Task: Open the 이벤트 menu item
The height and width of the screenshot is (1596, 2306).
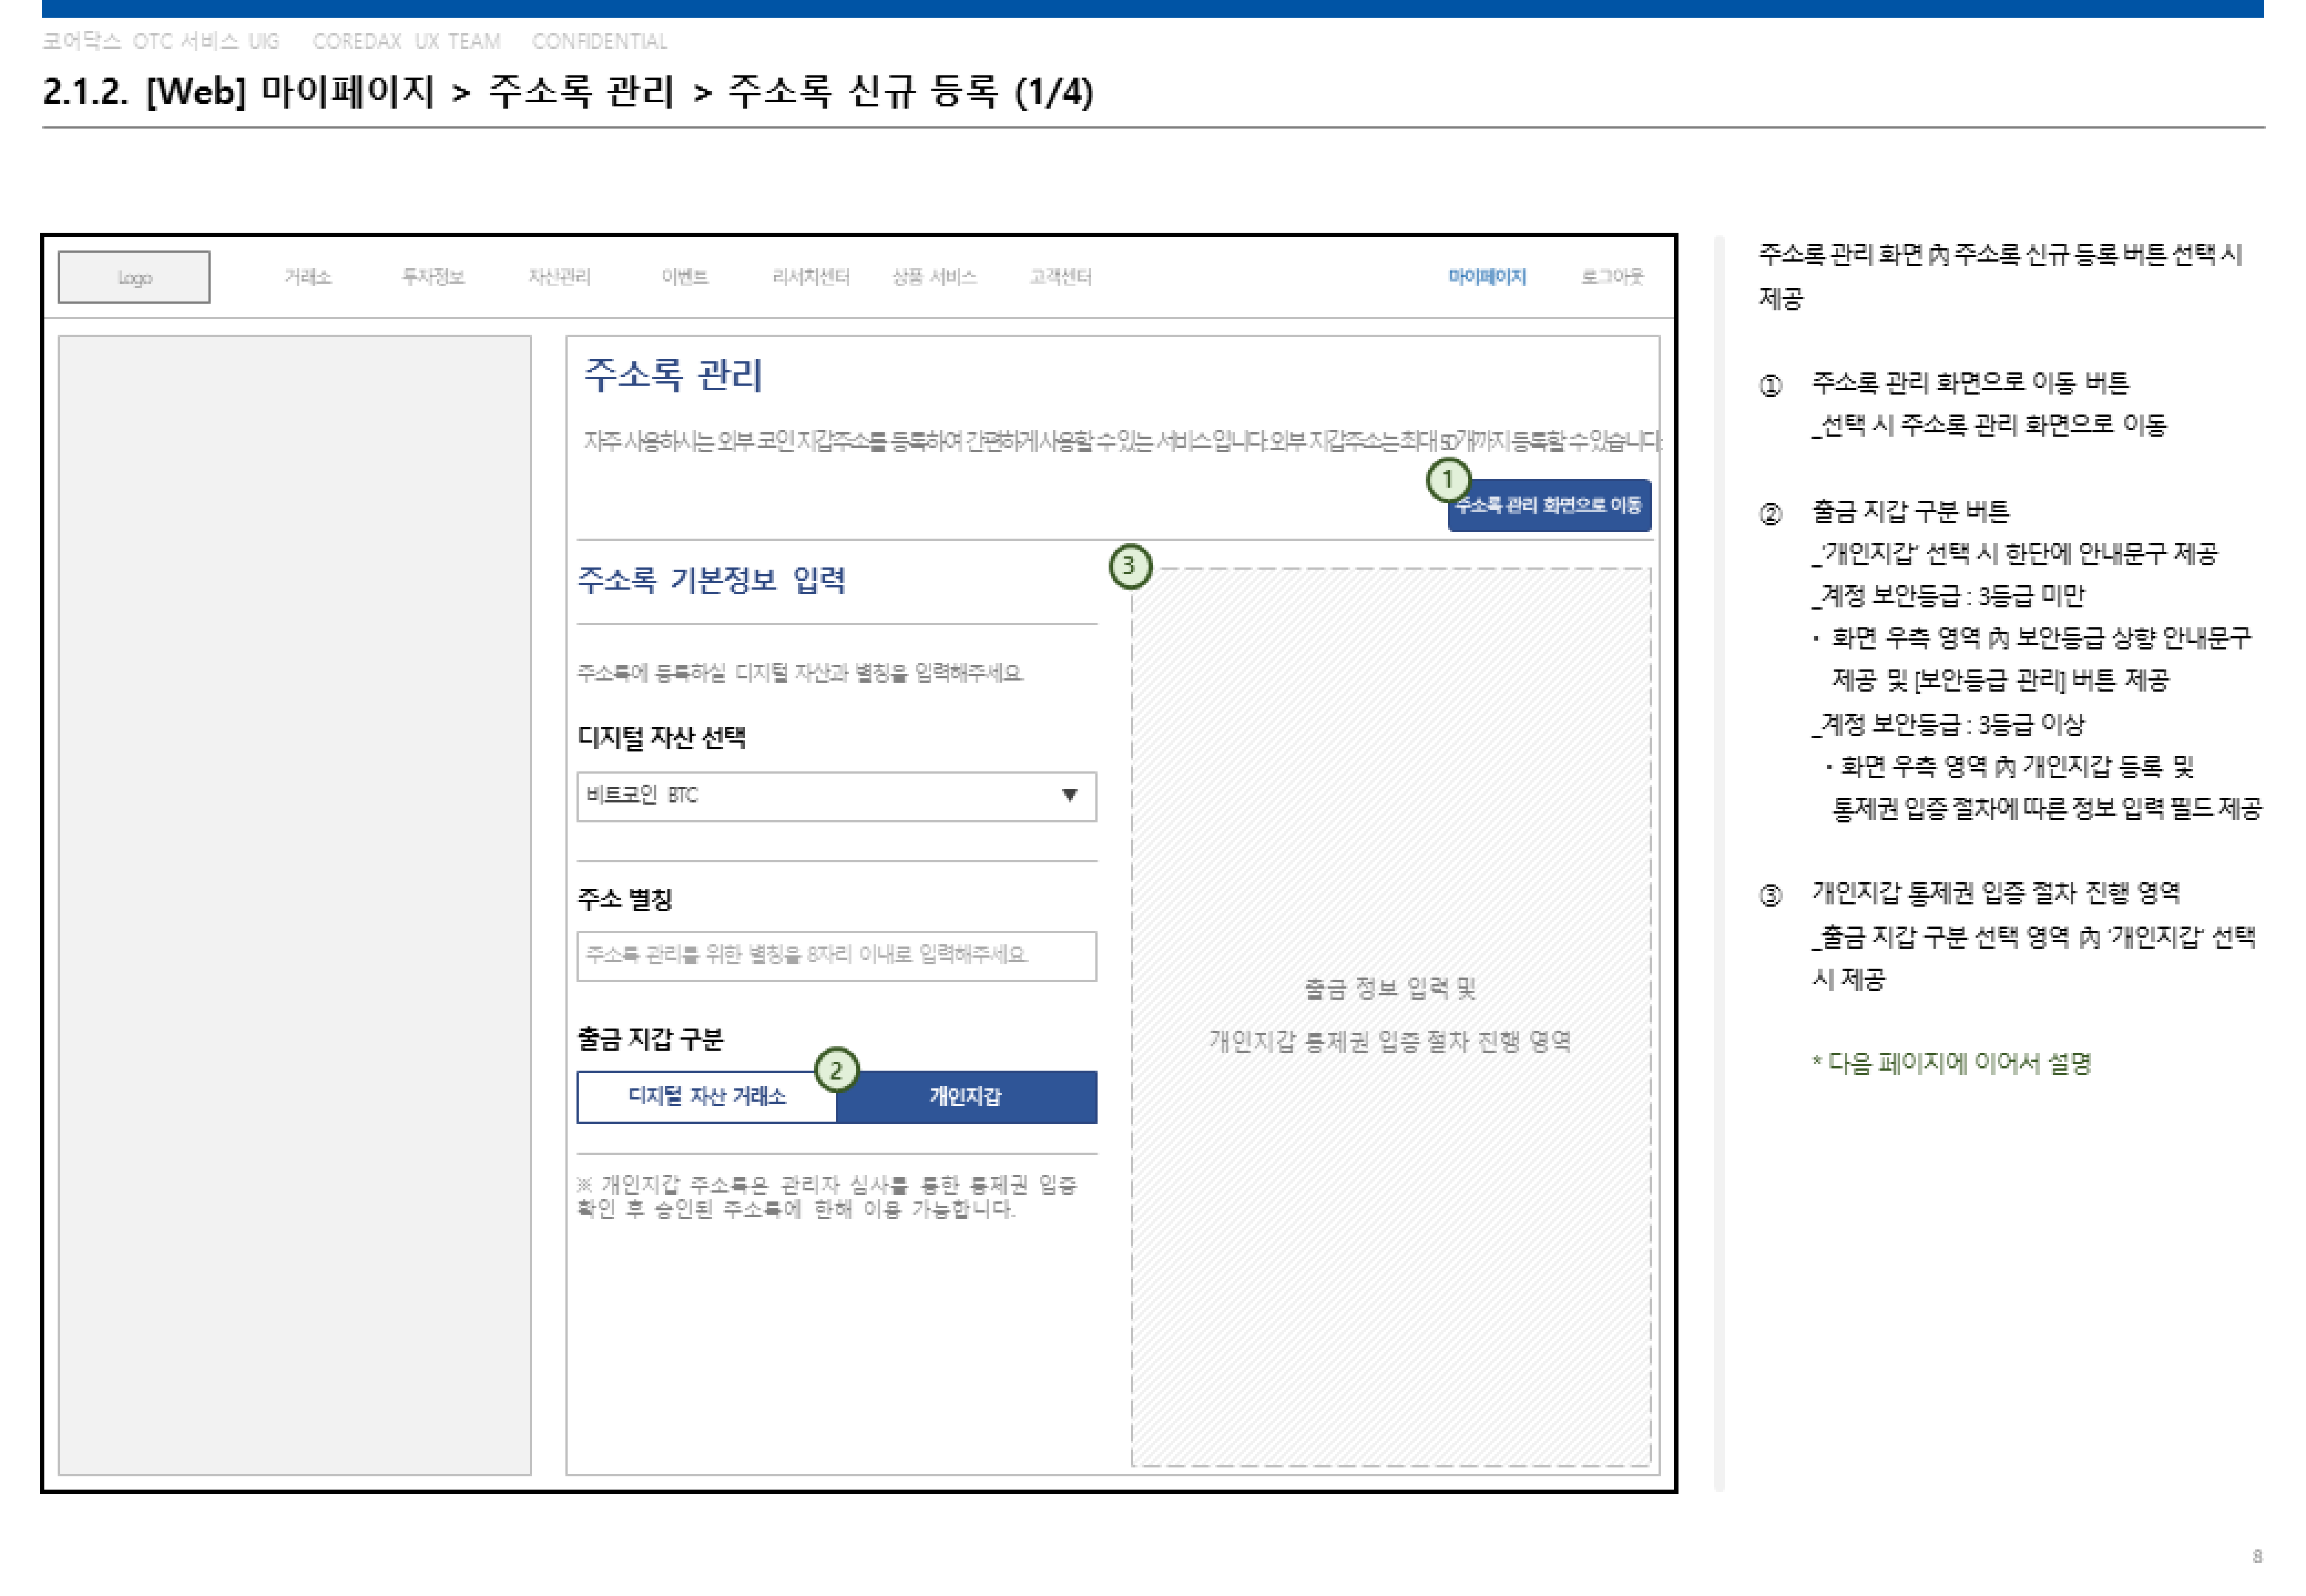Action: 685,277
